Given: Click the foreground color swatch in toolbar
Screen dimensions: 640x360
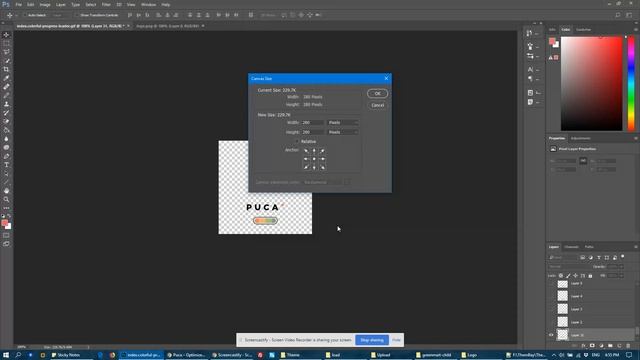Looking at the screenshot, I should pos(4,222).
